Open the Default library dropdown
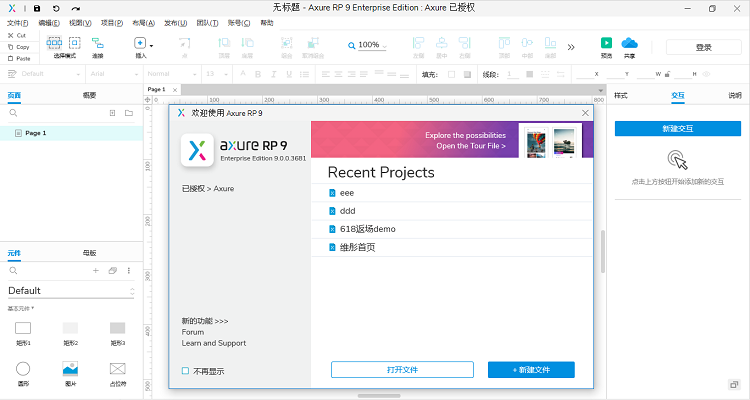 (71, 291)
